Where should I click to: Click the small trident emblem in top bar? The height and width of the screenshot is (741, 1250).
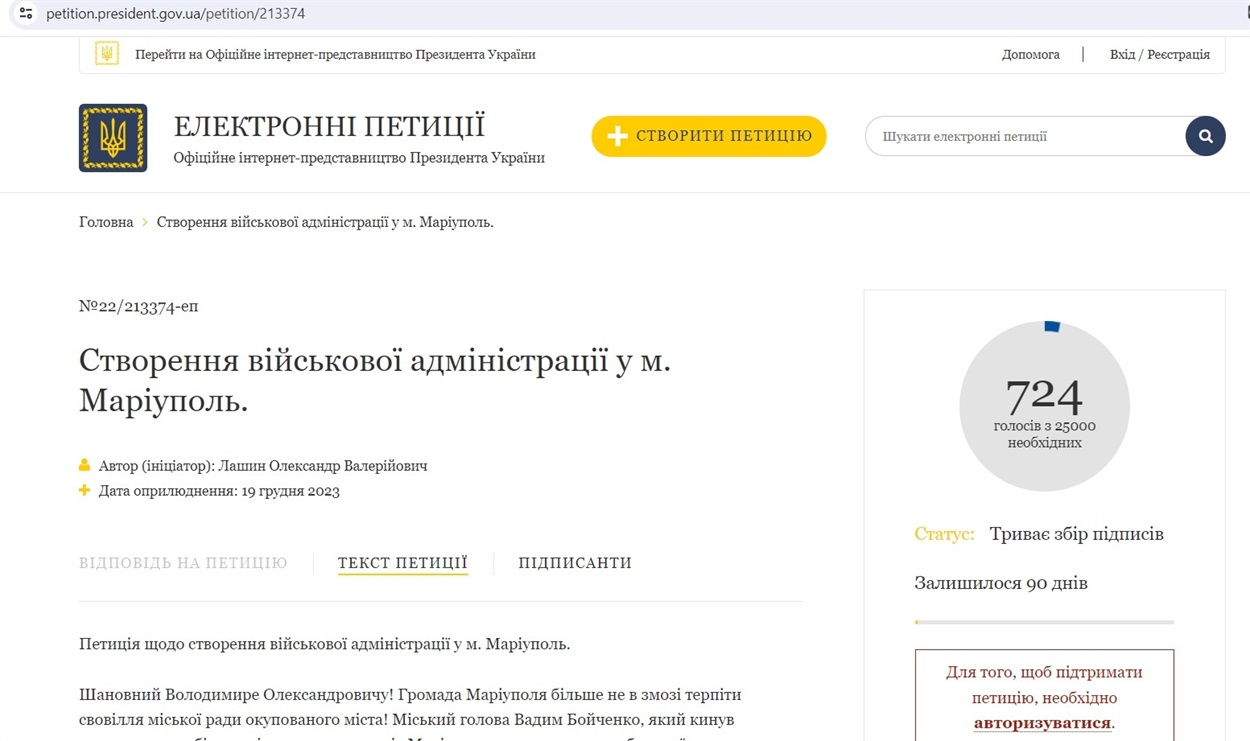[x=107, y=54]
